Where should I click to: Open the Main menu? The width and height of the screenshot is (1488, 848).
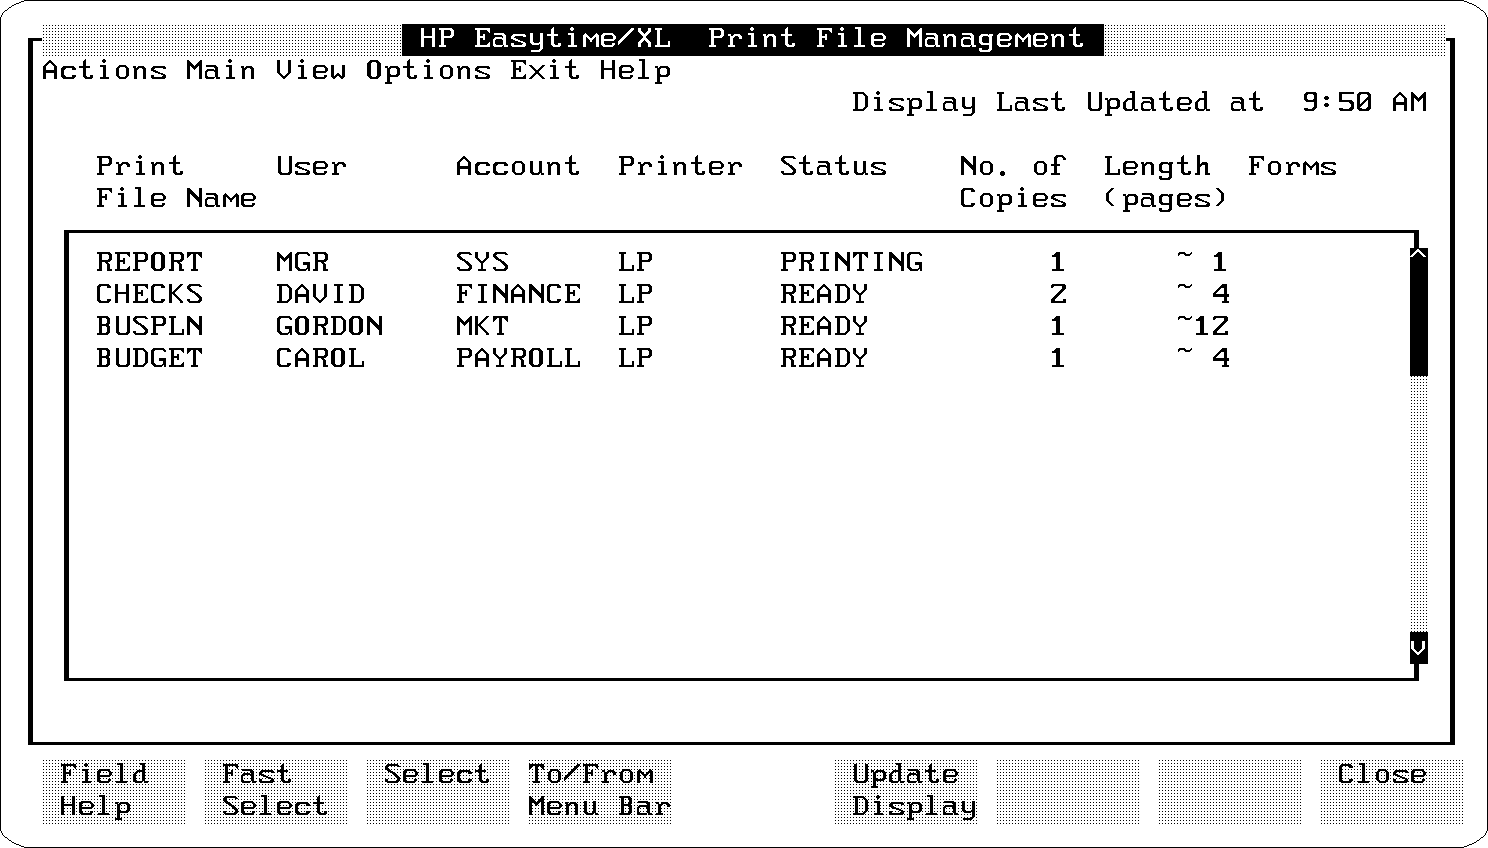tap(220, 71)
